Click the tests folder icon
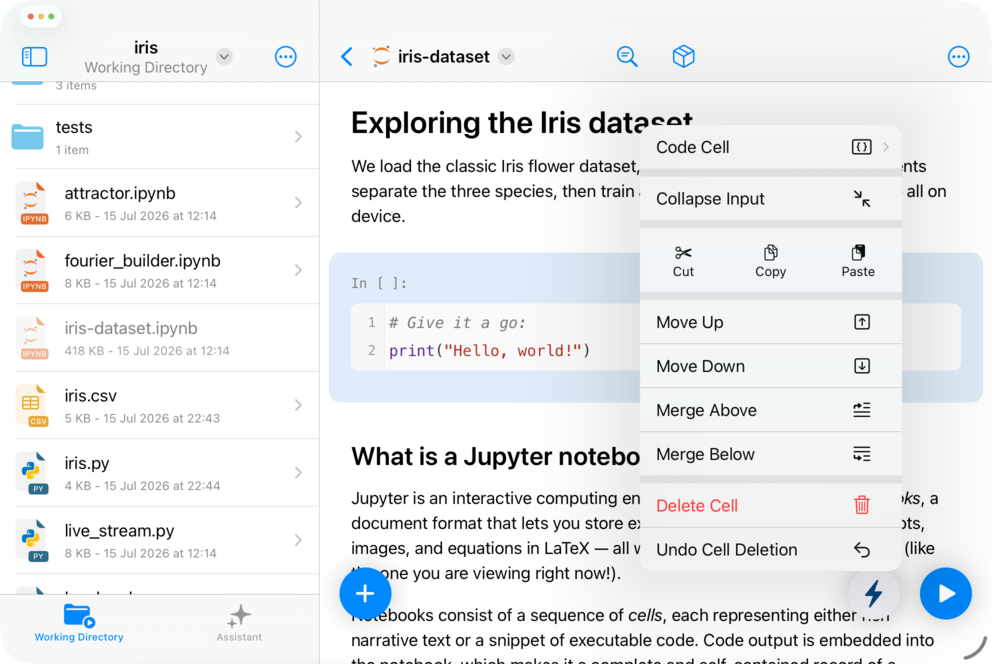The width and height of the screenshot is (992, 664). [27, 137]
